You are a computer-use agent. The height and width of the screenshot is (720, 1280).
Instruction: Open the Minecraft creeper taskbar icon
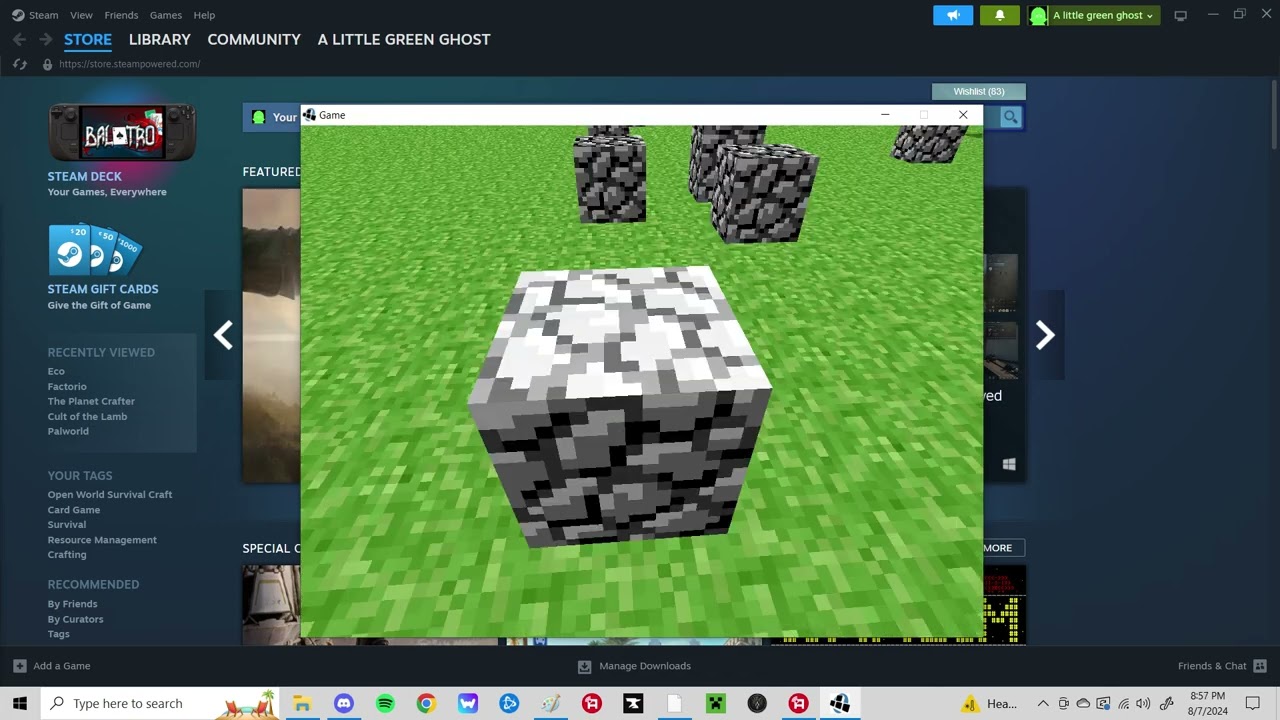pos(716,703)
